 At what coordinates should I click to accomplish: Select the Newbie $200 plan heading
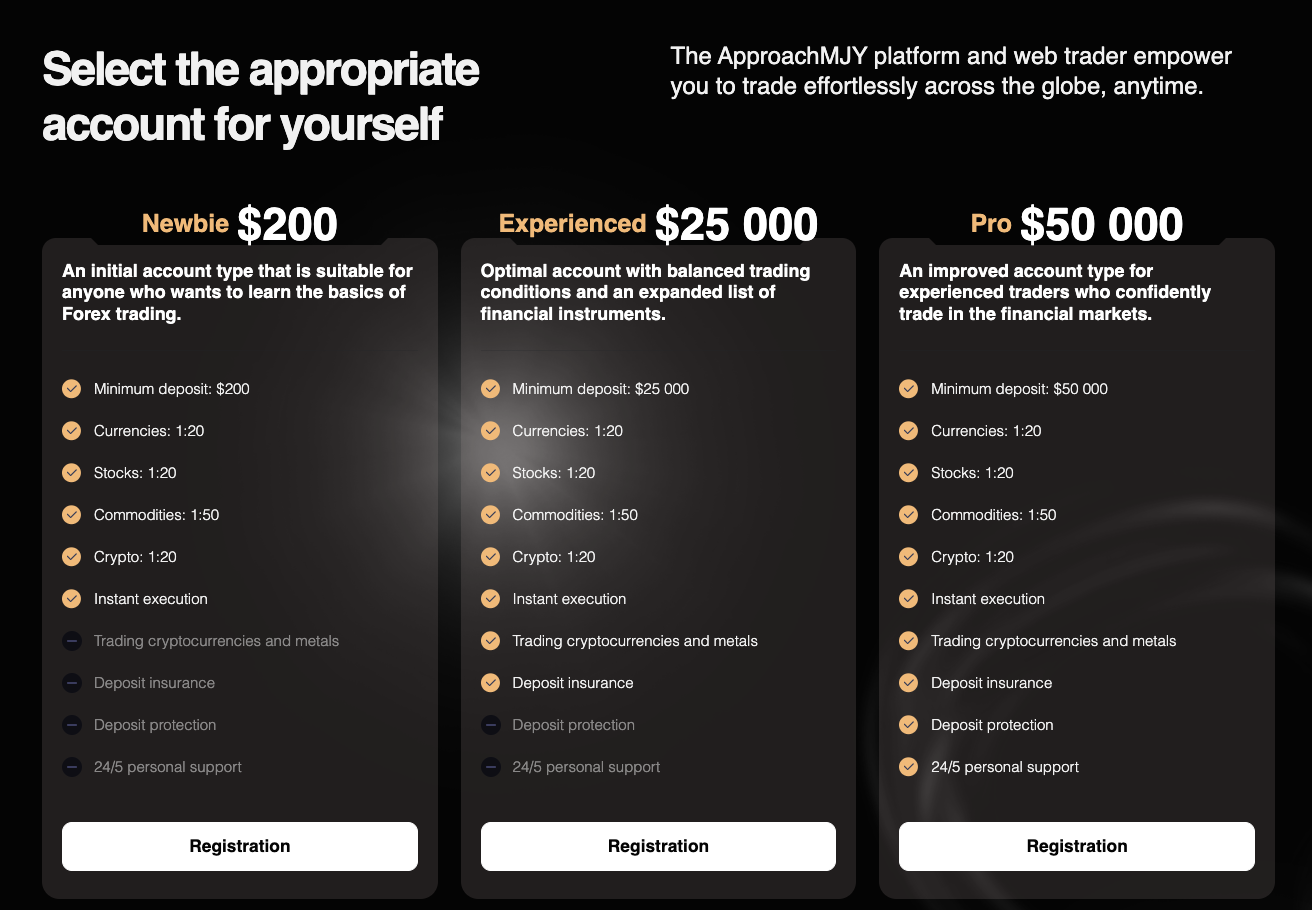click(240, 224)
